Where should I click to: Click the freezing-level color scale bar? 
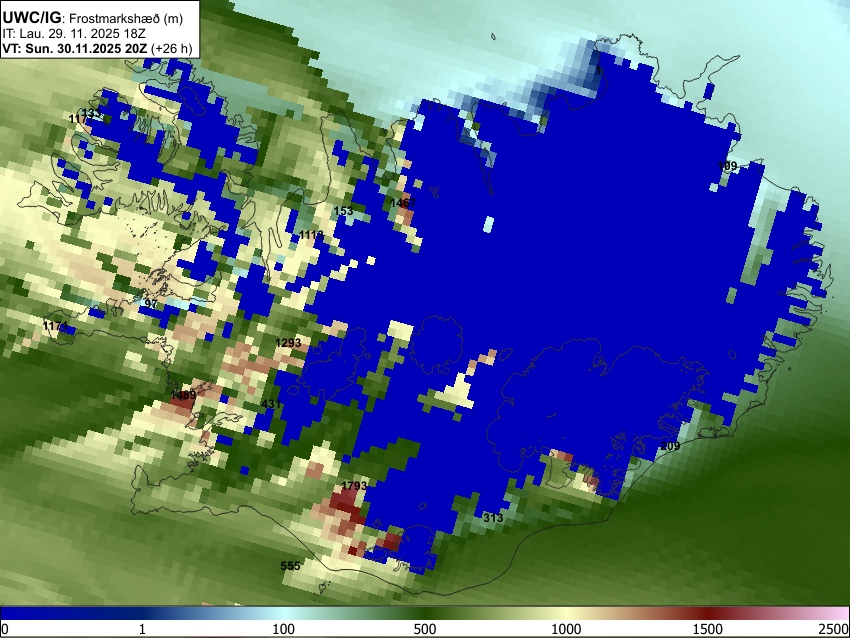[425, 613]
